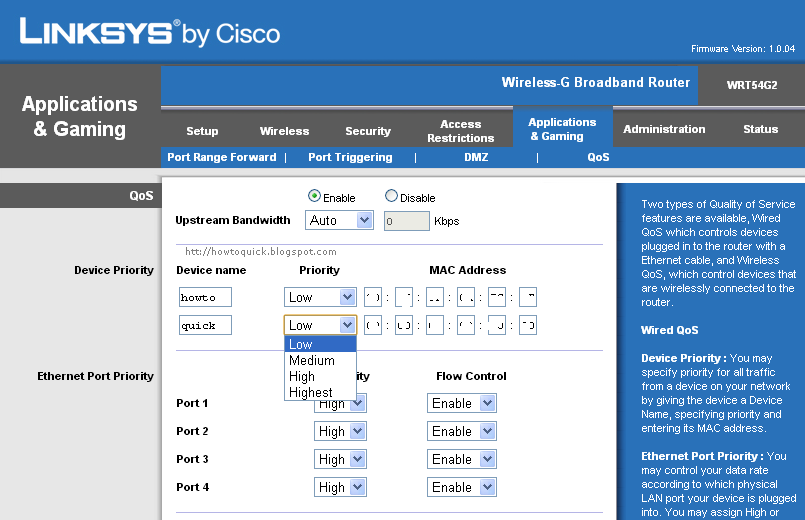The image size is (805, 520).
Task: Open the Port 2 Flow Control dropdown
Action: tap(462, 431)
